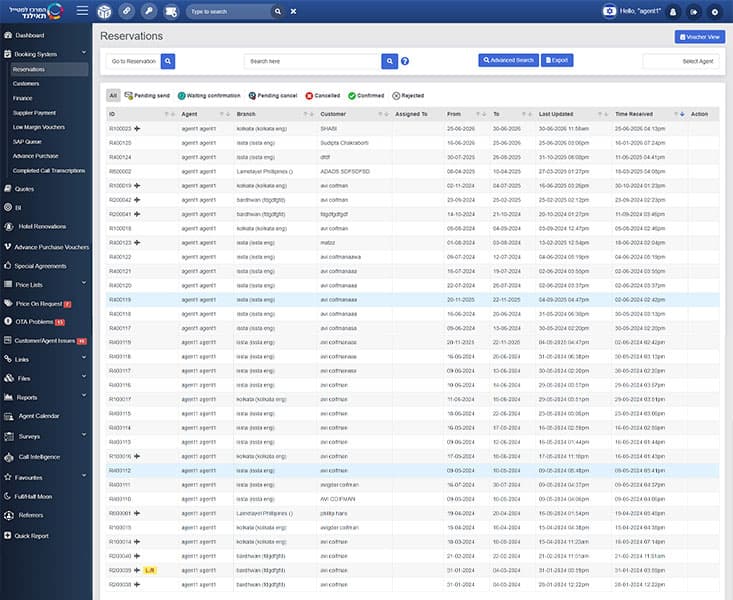The image size is (733, 600).
Task: Open the dice cube icon in the top bar
Action: (x=104, y=11)
